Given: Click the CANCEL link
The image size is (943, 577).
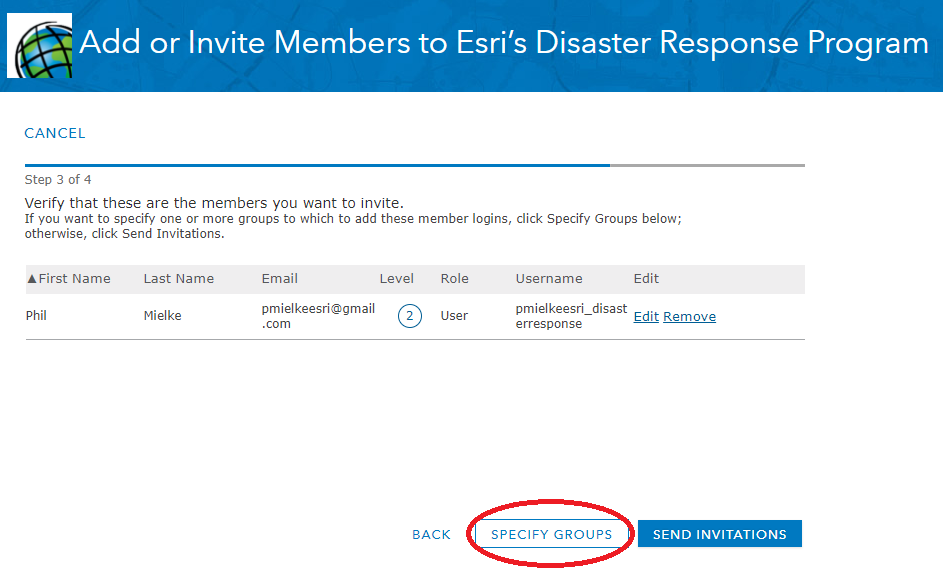Looking at the screenshot, I should [55, 133].
